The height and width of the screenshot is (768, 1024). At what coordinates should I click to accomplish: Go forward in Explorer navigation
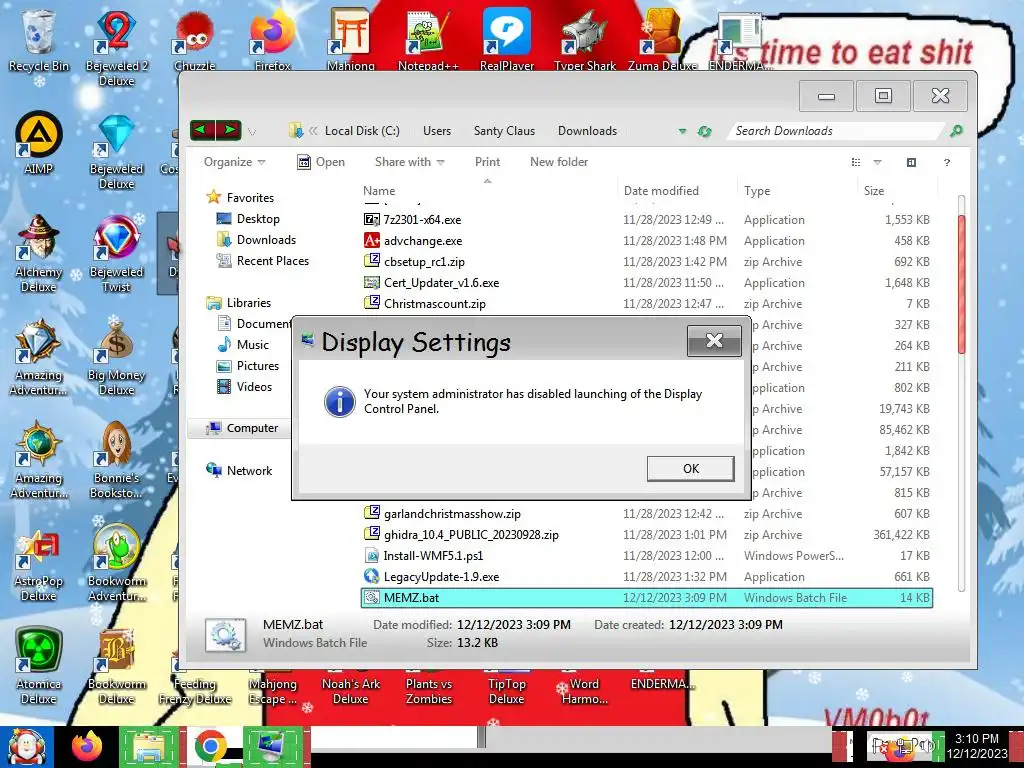click(x=229, y=130)
